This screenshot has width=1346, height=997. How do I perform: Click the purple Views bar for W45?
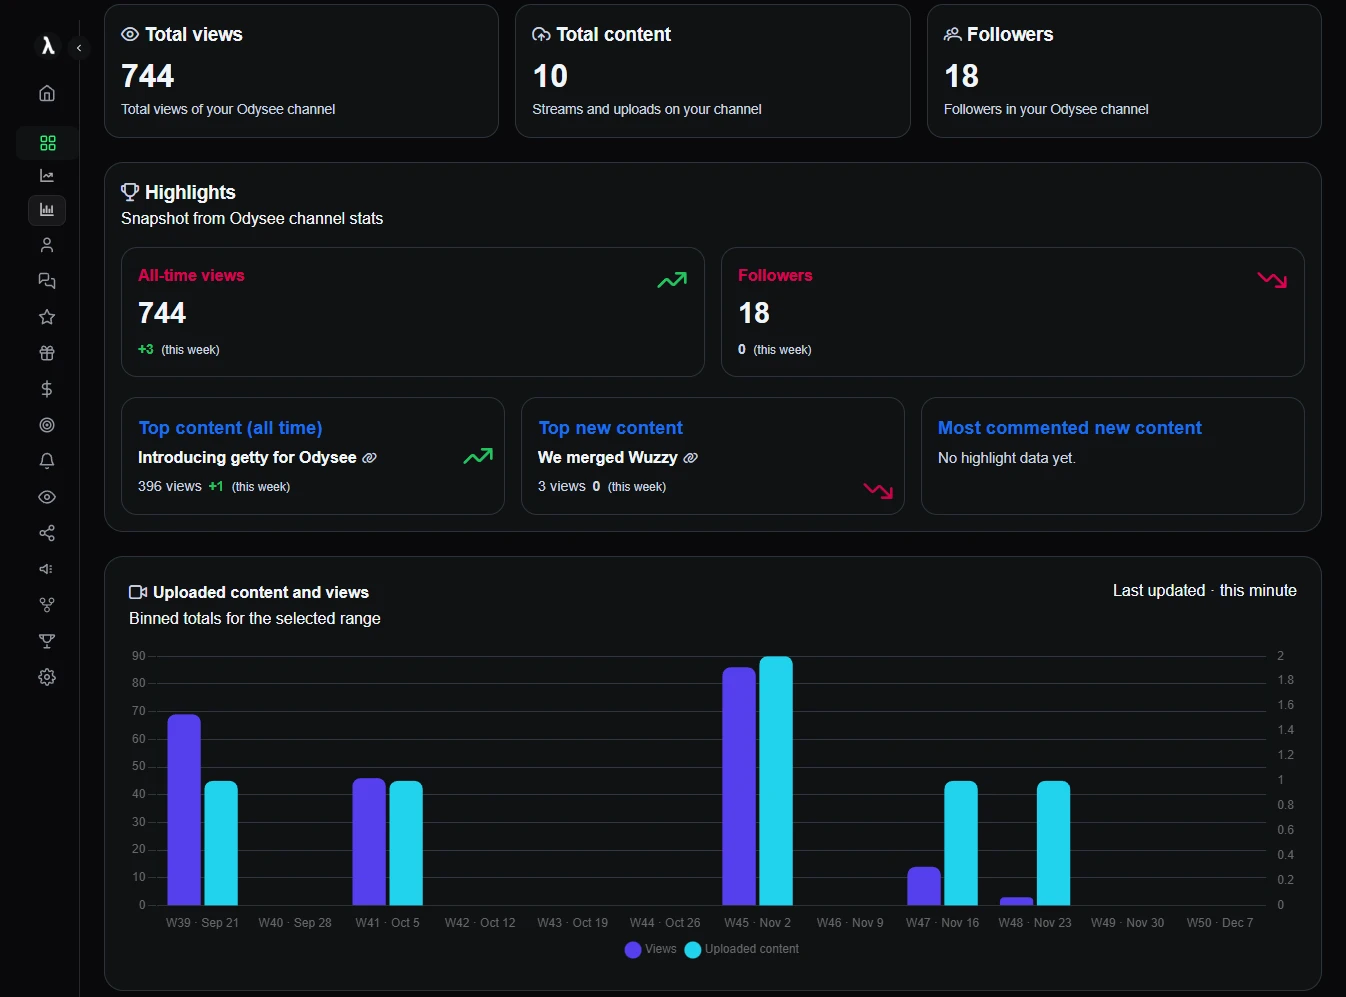point(739,786)
